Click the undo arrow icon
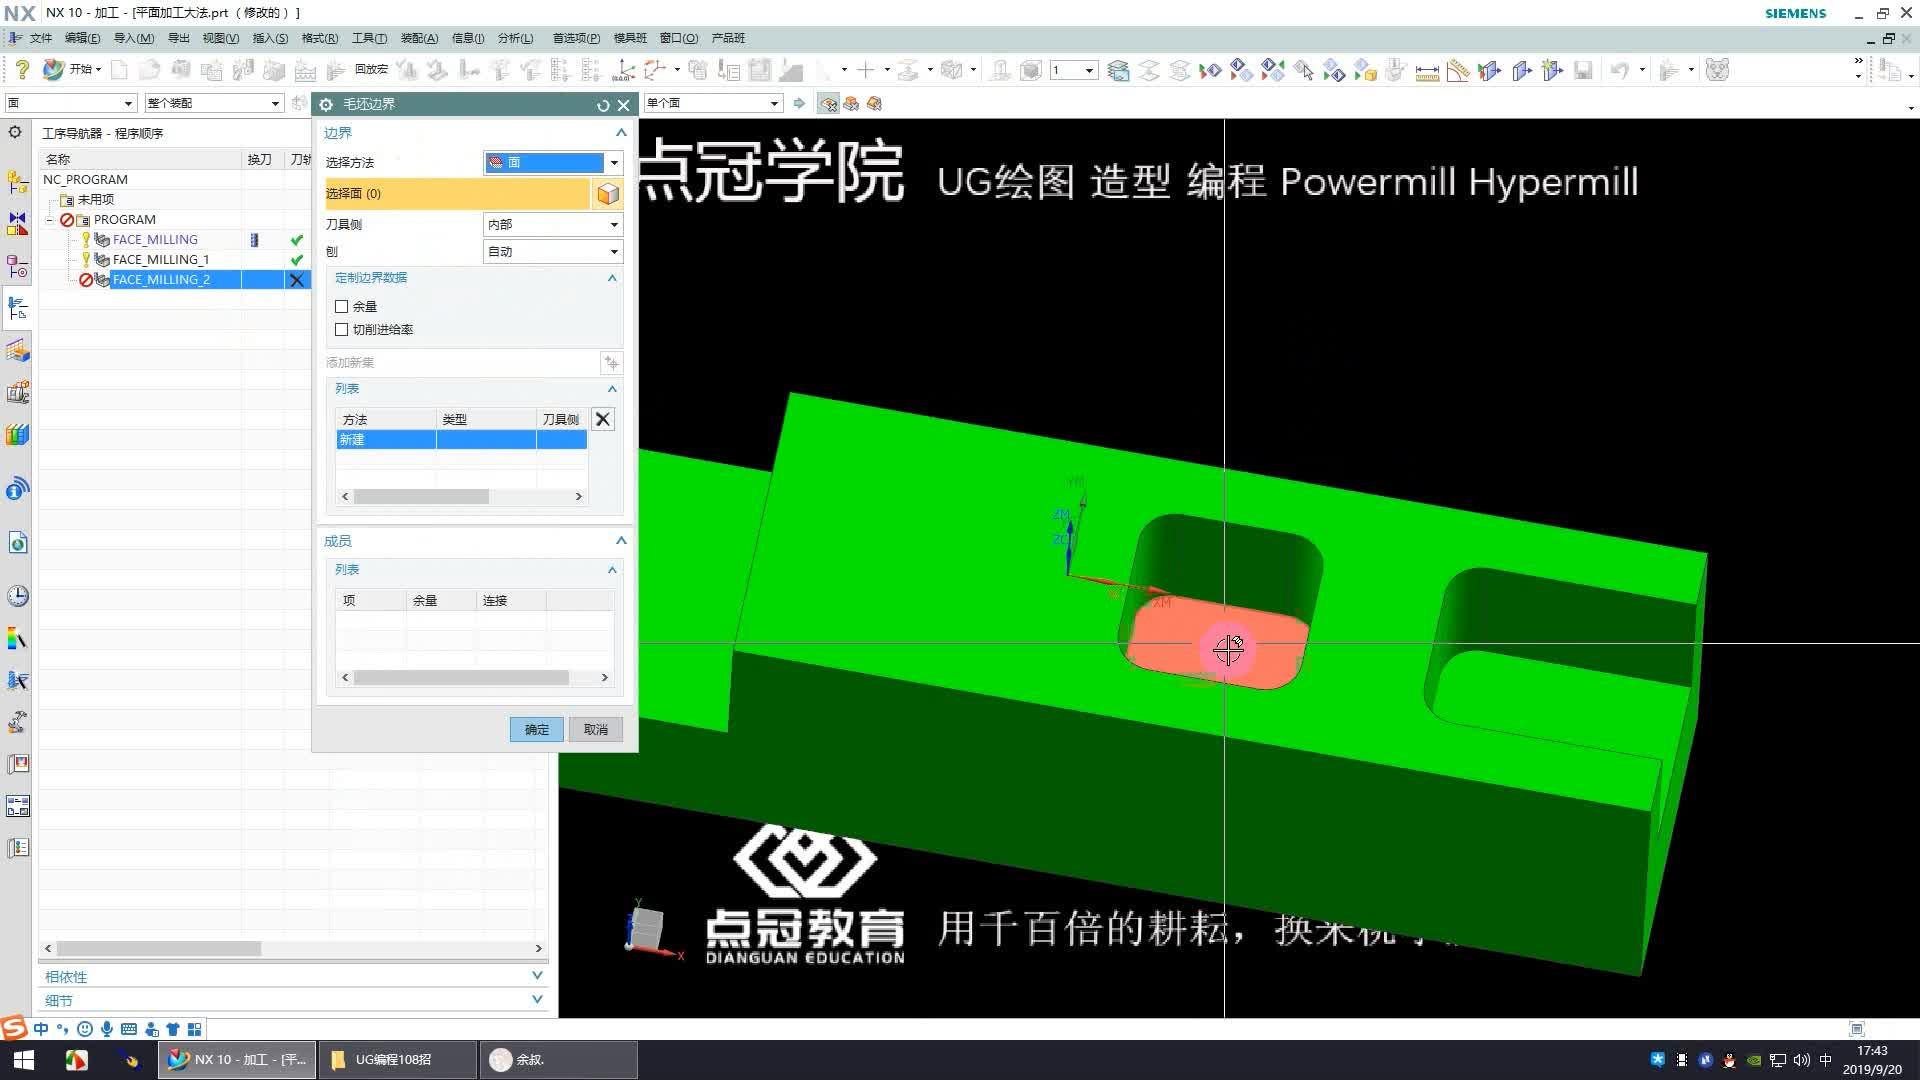Image resolution: width=1920 pixels, height=1080 pixels. coord(1619,70)
